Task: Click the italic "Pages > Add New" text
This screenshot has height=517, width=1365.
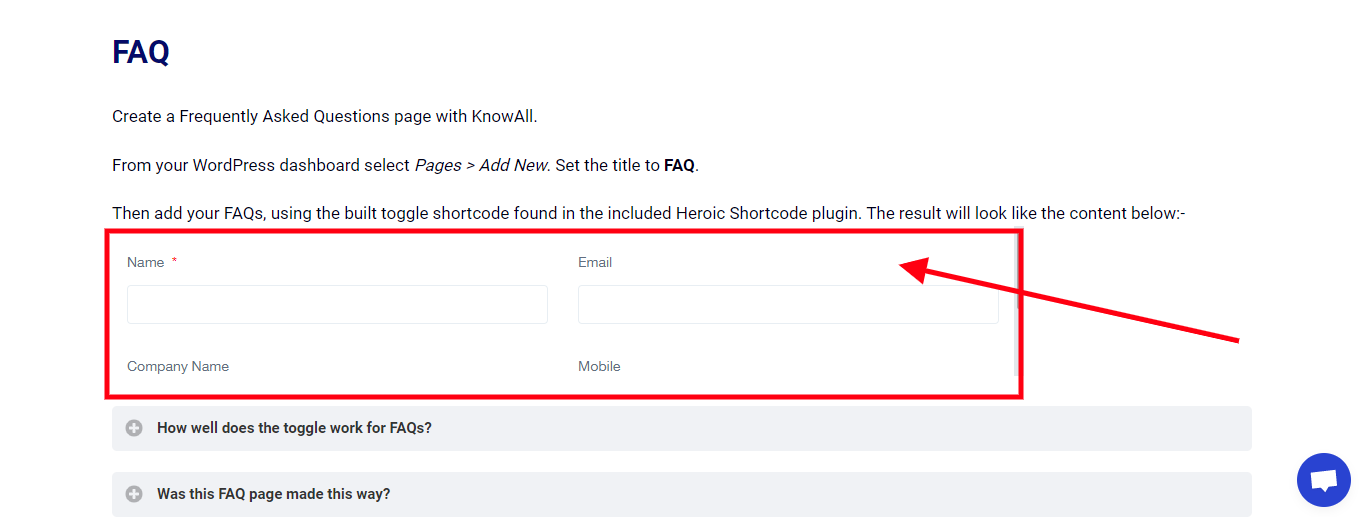Action: 482,165
